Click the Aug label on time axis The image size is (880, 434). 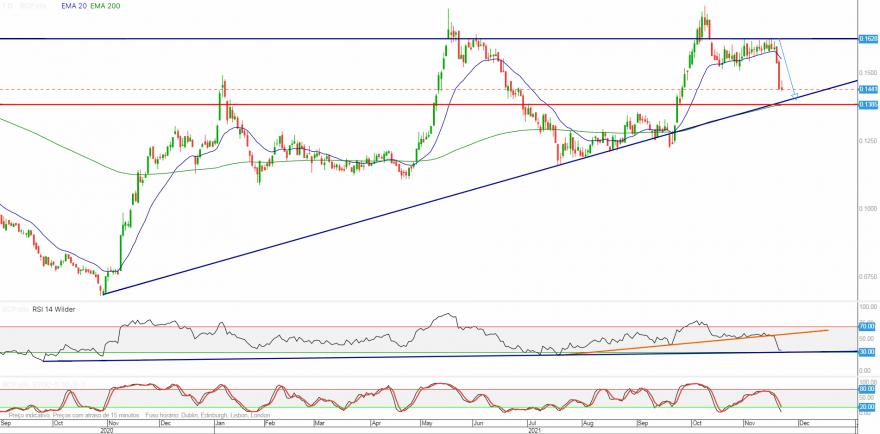point(588,423)
